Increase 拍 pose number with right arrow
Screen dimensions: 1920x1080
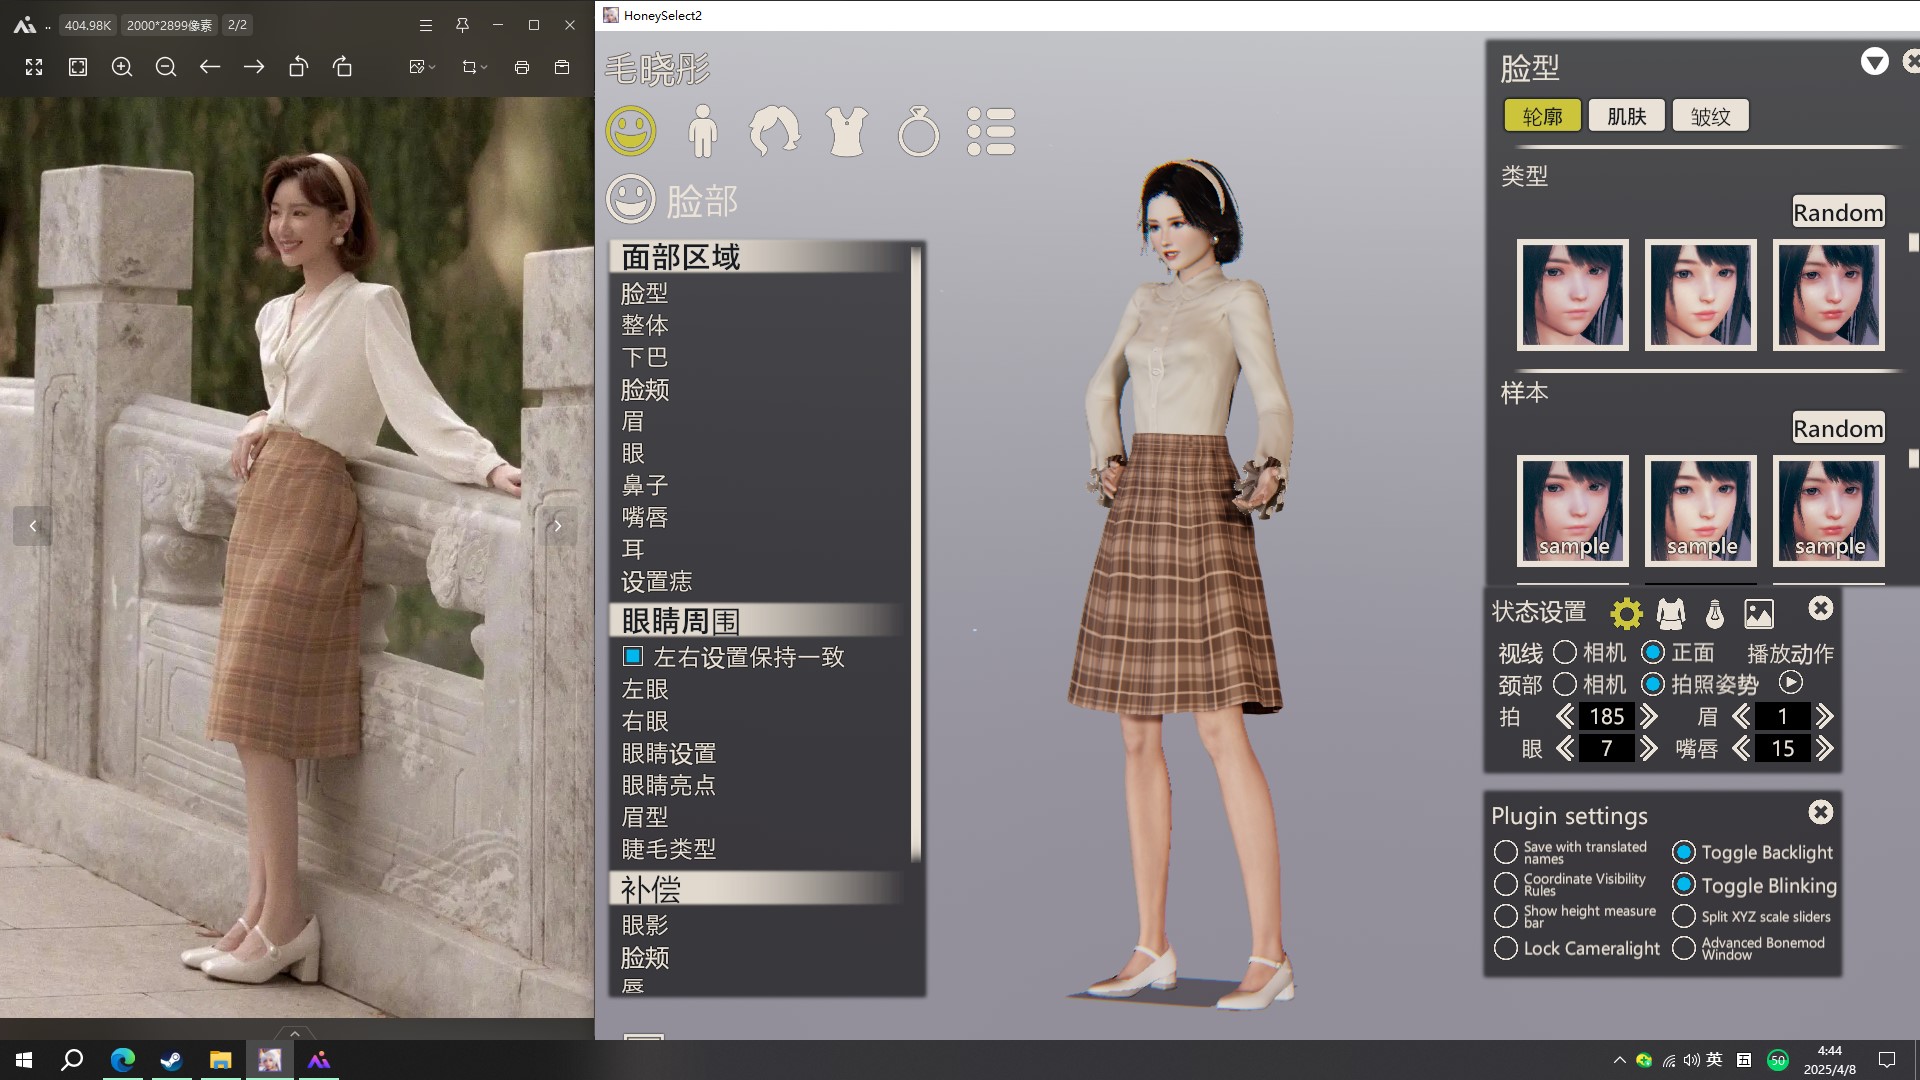coord(1649,716)
